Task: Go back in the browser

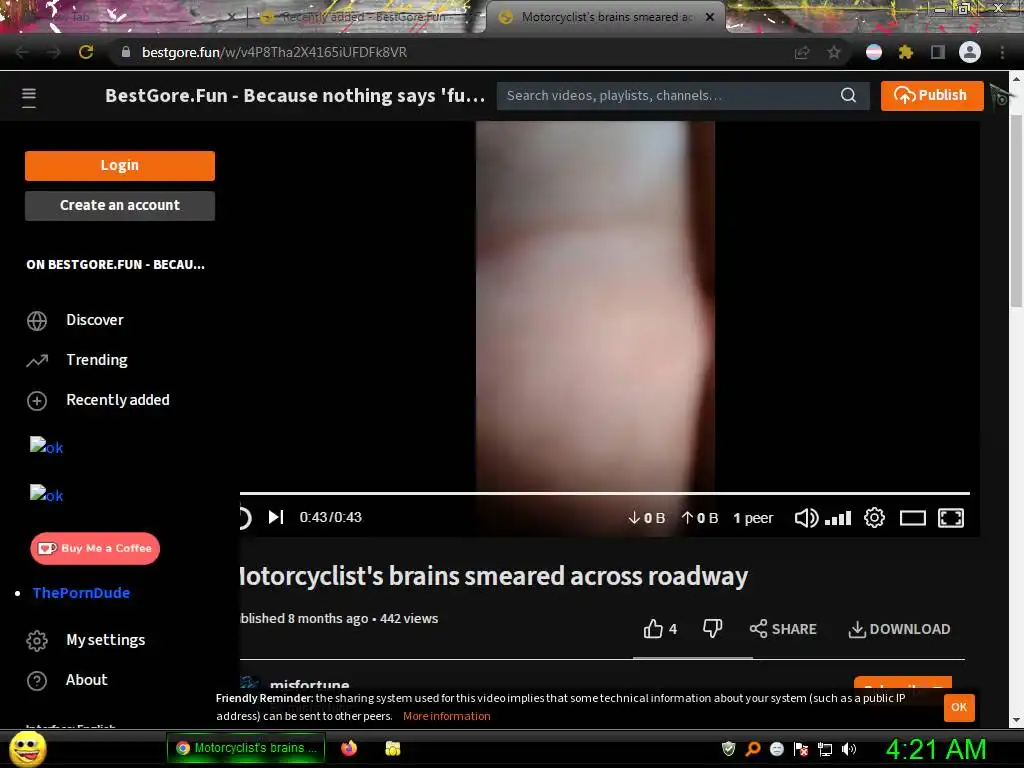Action: click(22, 52)
